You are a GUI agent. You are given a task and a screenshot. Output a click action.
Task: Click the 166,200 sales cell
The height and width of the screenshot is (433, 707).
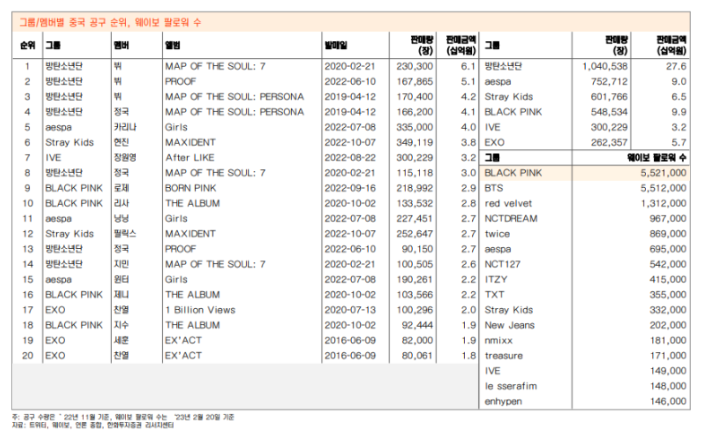(x=414, y=112)
